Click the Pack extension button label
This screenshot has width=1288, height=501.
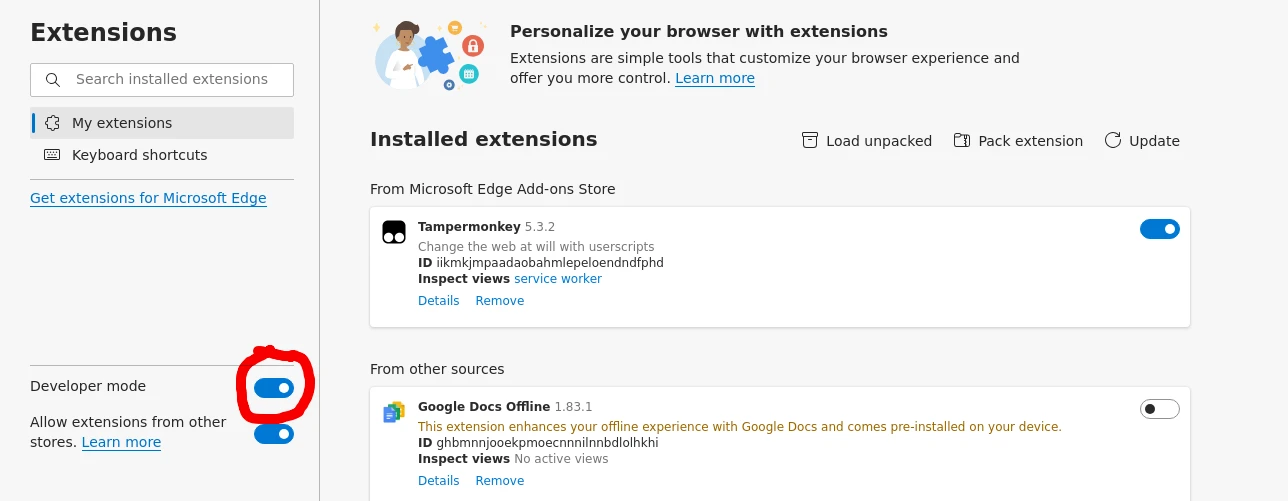coord(1031,141)
